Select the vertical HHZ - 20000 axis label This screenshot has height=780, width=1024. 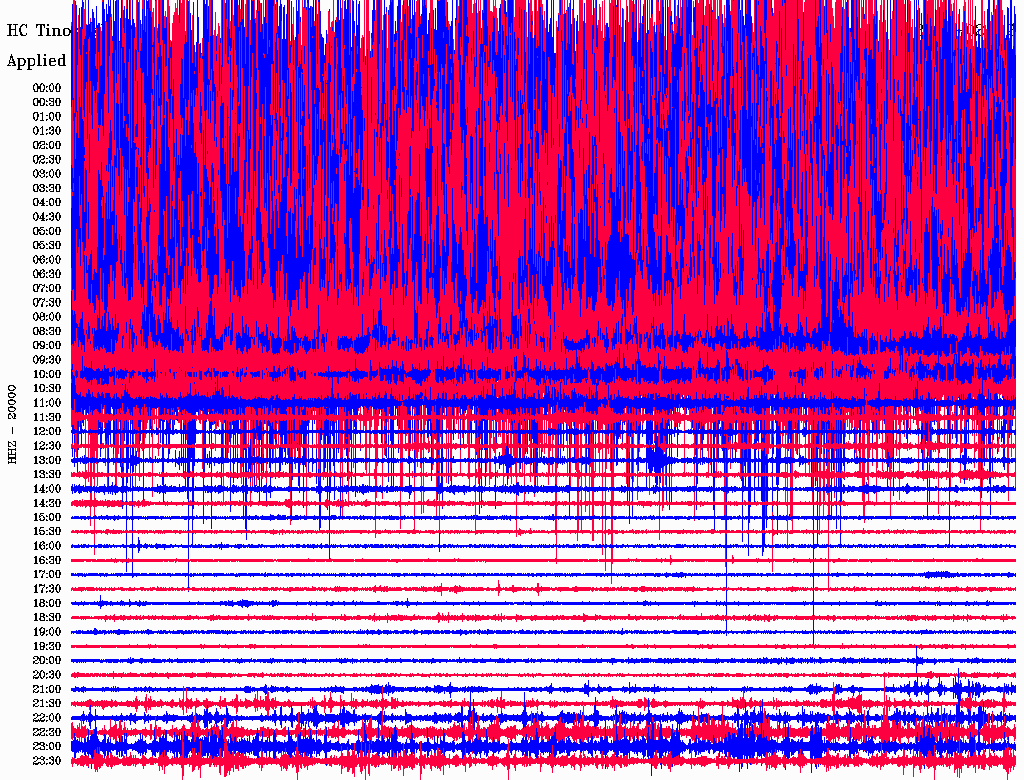[12, 425]
